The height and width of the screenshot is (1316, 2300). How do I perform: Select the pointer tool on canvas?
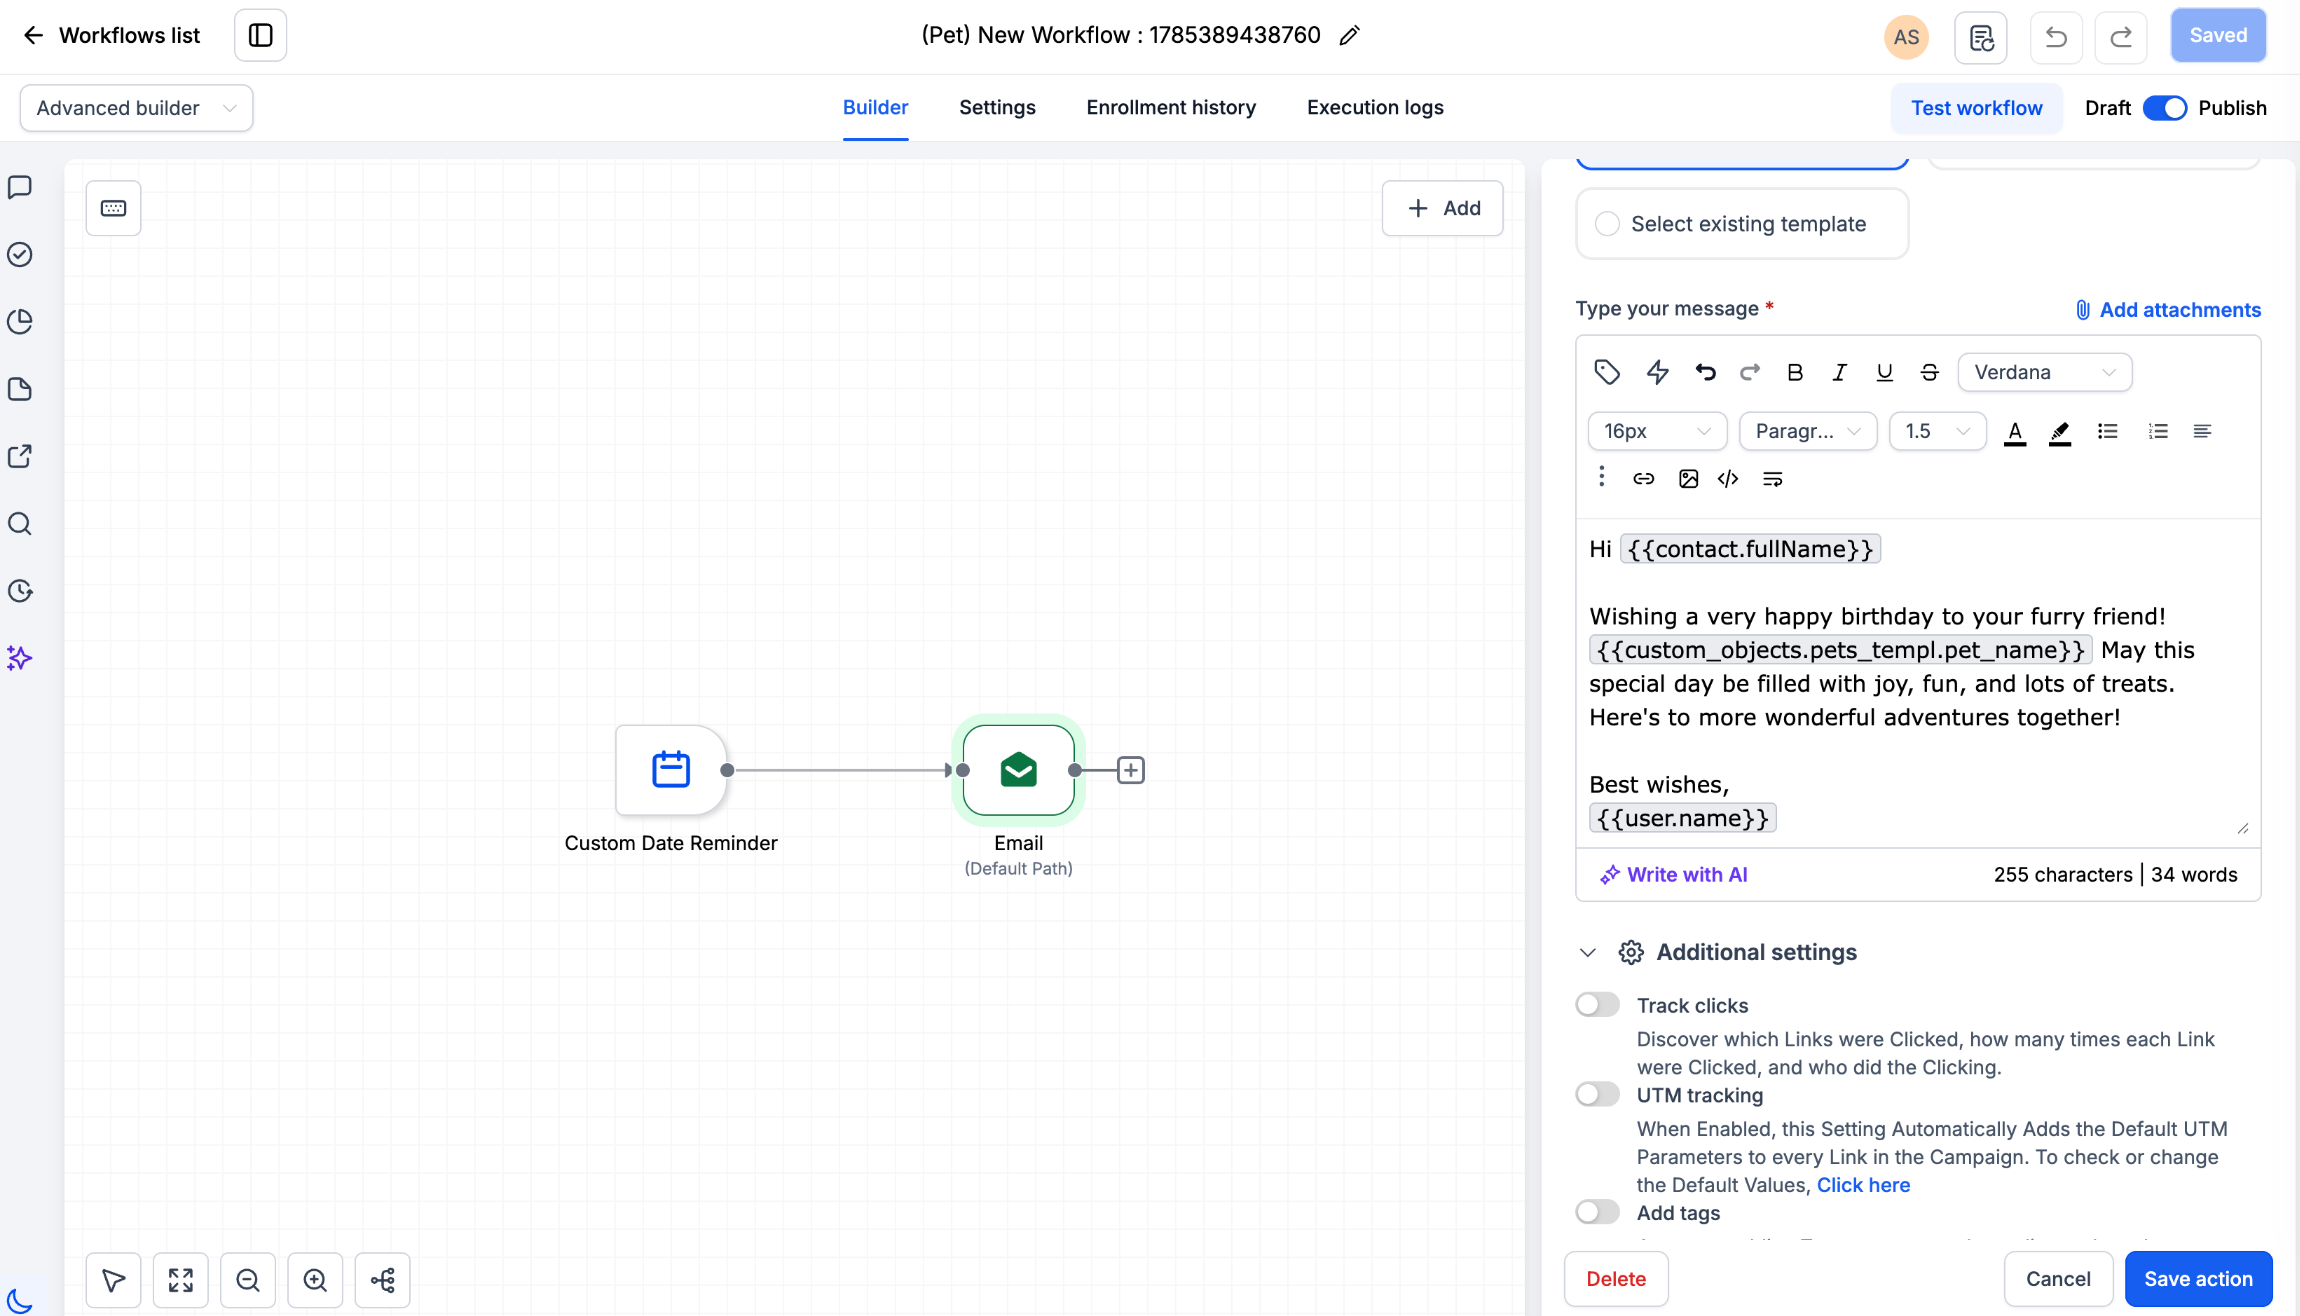tap(113, 1280)
